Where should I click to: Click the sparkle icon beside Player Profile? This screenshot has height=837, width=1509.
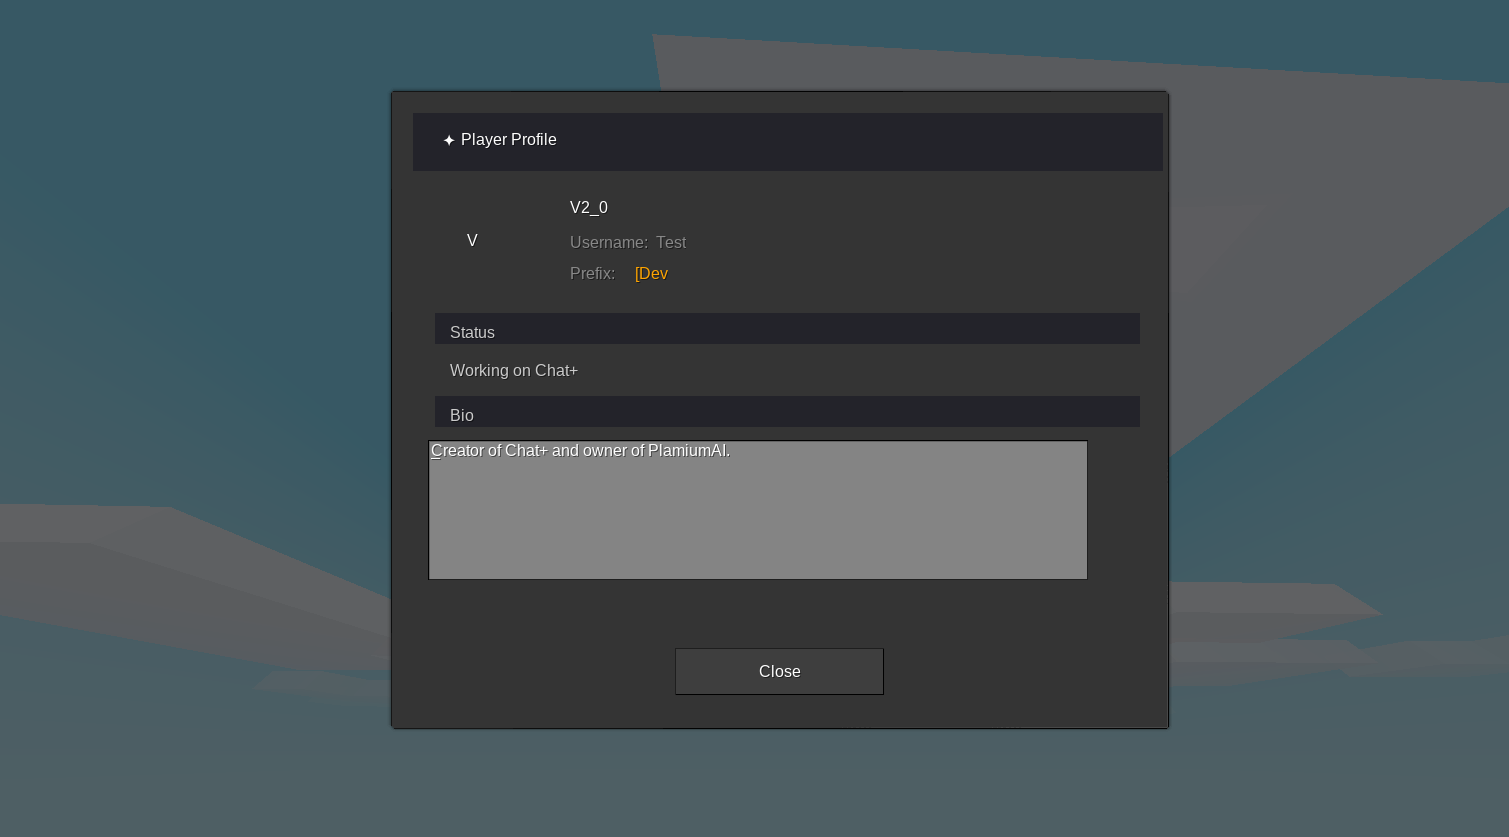(449, 141)
